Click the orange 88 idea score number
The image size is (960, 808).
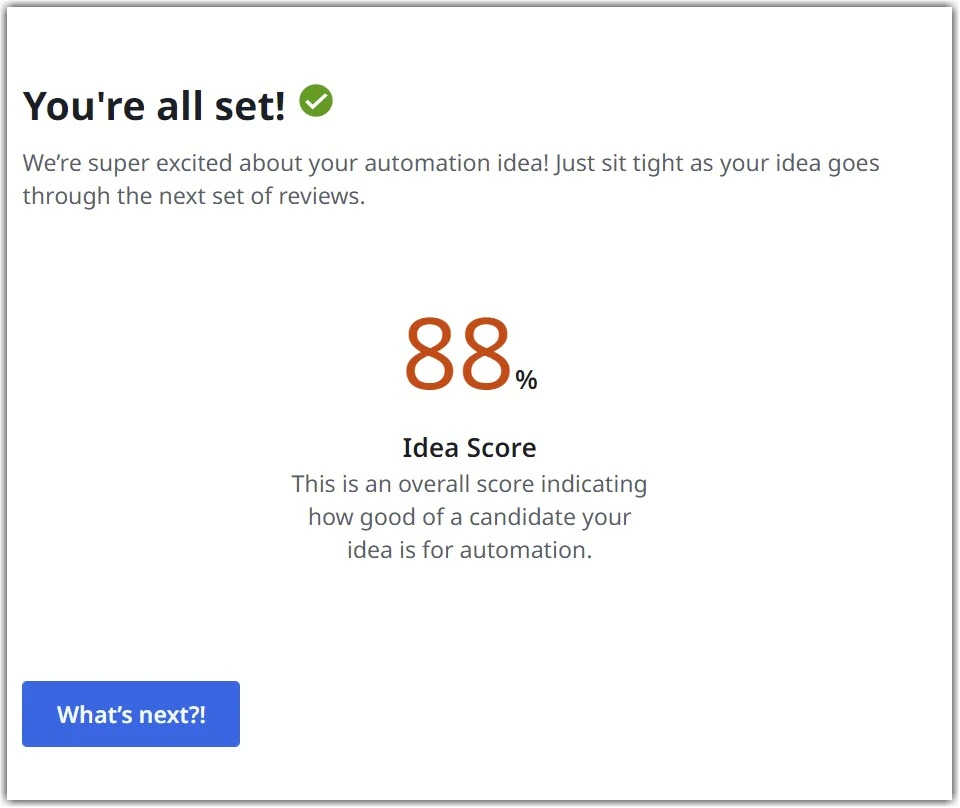coord(457,354)
